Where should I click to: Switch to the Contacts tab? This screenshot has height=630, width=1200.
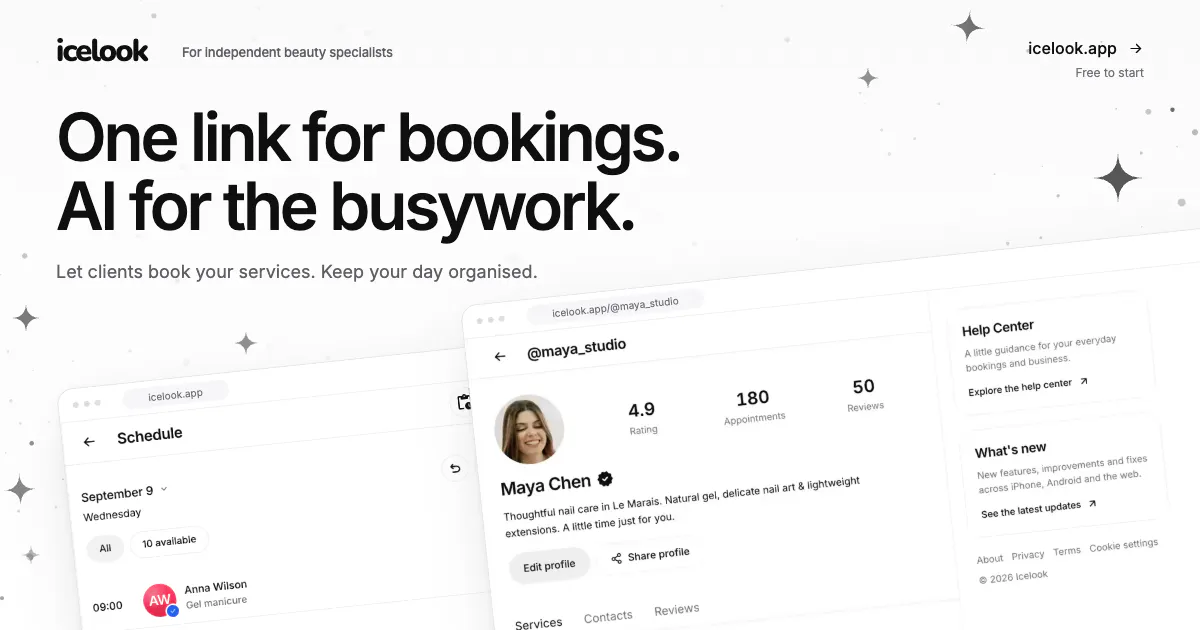point(608,617)
